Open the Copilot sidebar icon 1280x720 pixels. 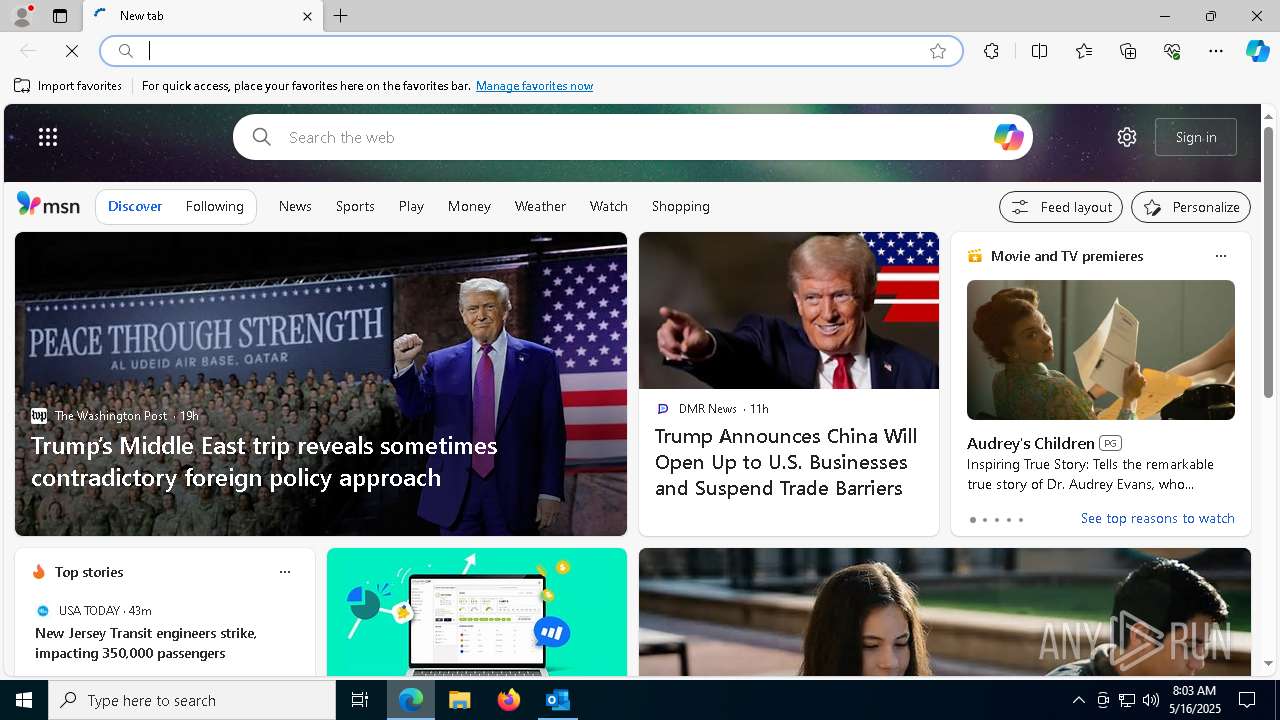[x=1257, y=51]
